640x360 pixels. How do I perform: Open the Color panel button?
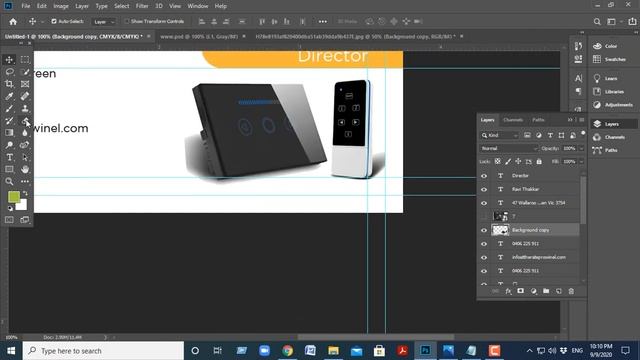611,46
